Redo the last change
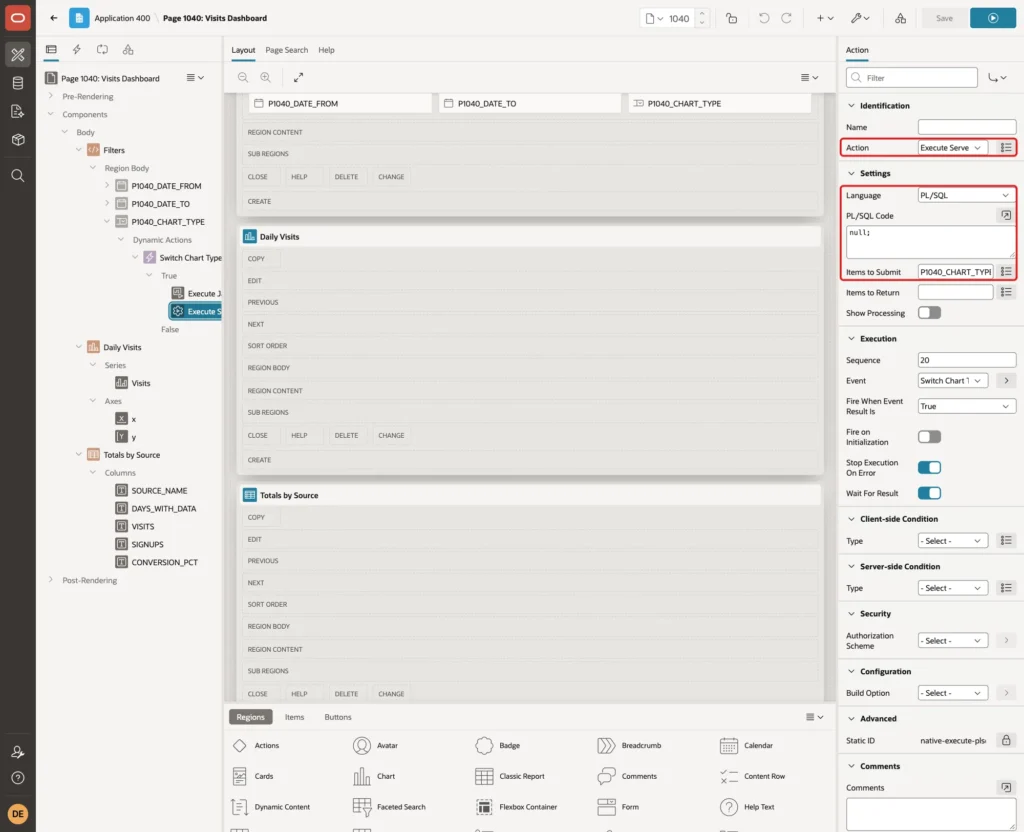 coord(786,18)
